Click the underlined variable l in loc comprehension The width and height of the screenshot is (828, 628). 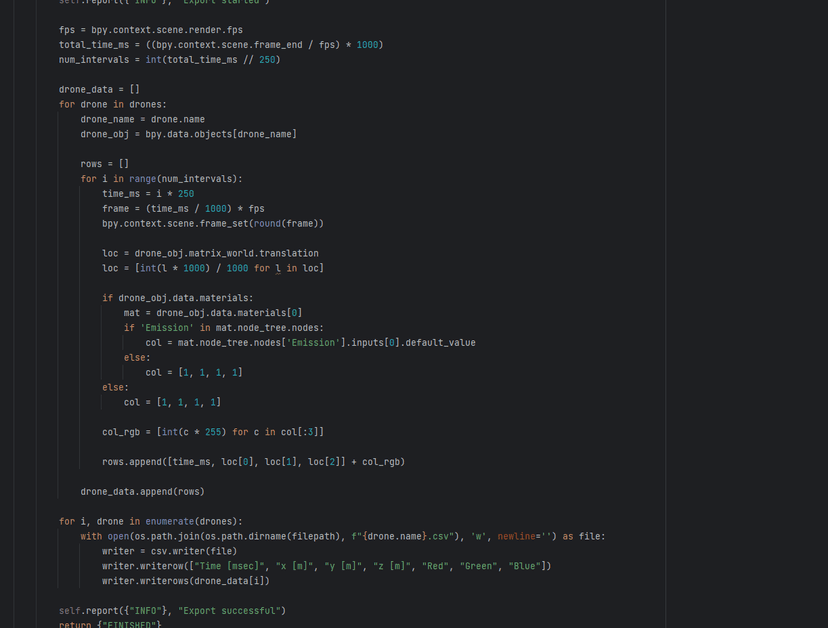pyautogui.click(x=278, y=269)
